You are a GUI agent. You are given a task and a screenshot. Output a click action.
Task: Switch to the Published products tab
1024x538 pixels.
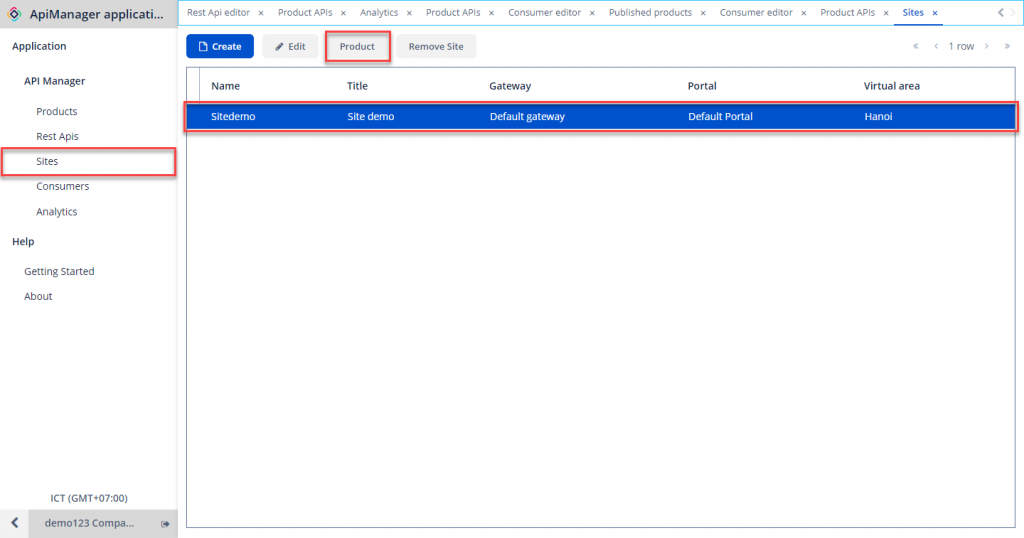coord(650,13)
